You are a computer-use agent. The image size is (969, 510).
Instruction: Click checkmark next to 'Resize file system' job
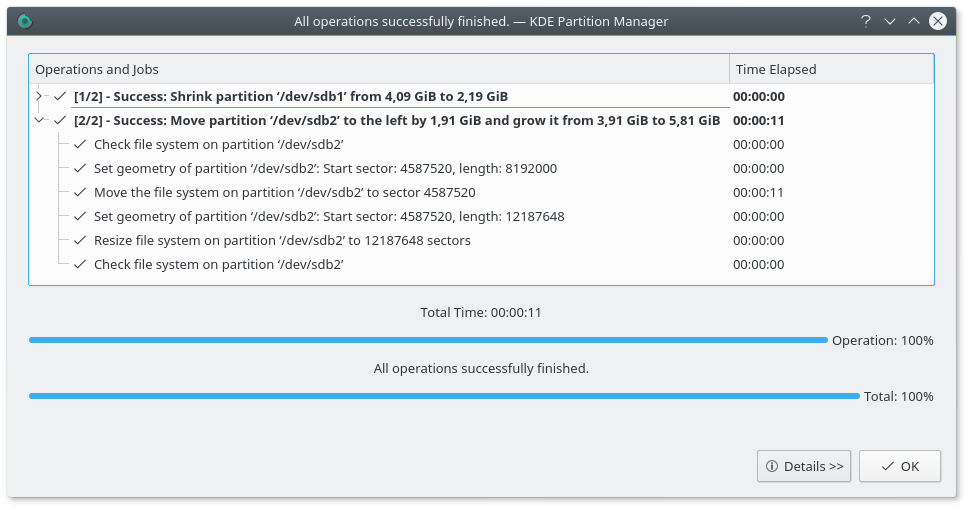point(80,241)
